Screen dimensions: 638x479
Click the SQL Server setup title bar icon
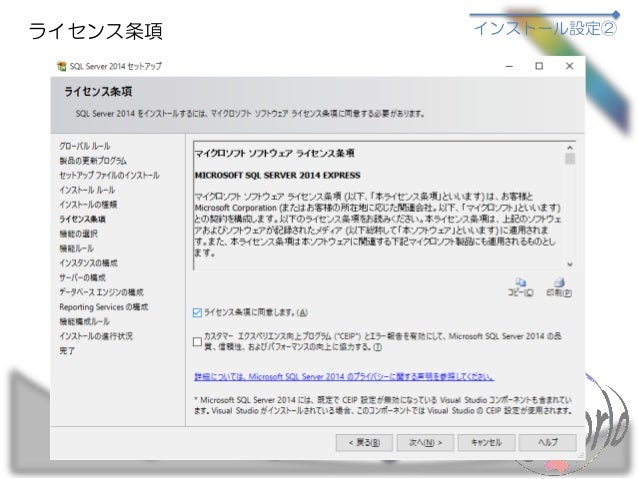pyautogui.click(x=61, y=66)
